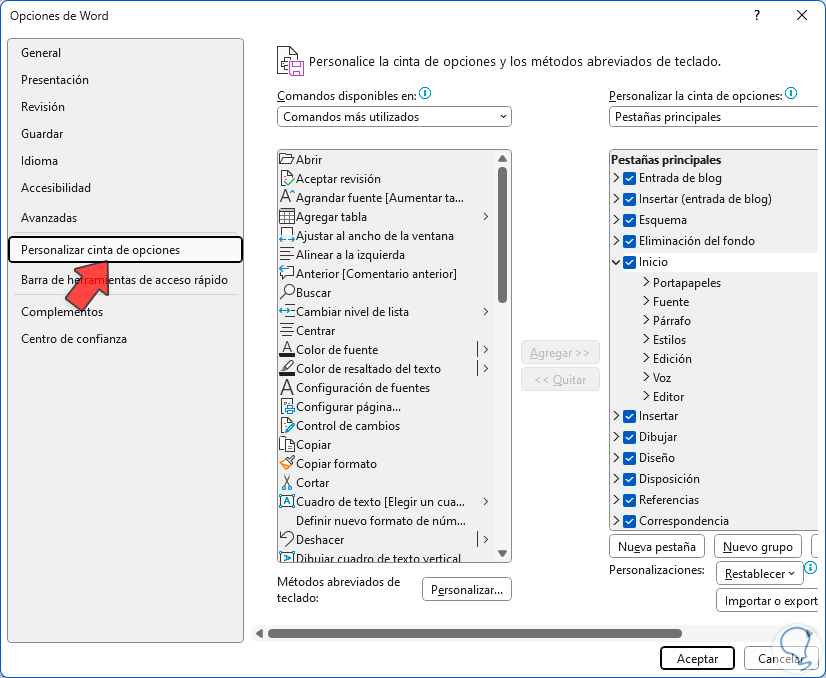Screen dimensions: 826x678
Task: Expand the Estilos group
Action: coord(646,339)
